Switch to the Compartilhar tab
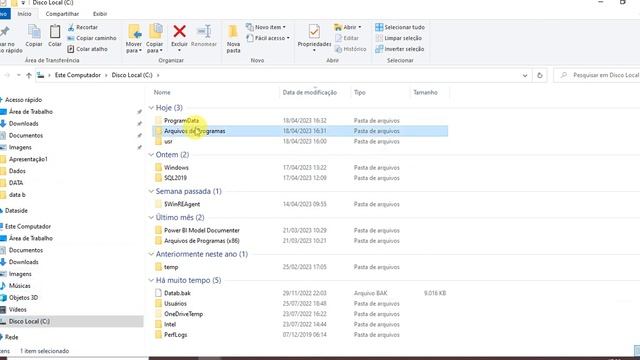This screenshot has width=640, height=360. coord(62,13)
